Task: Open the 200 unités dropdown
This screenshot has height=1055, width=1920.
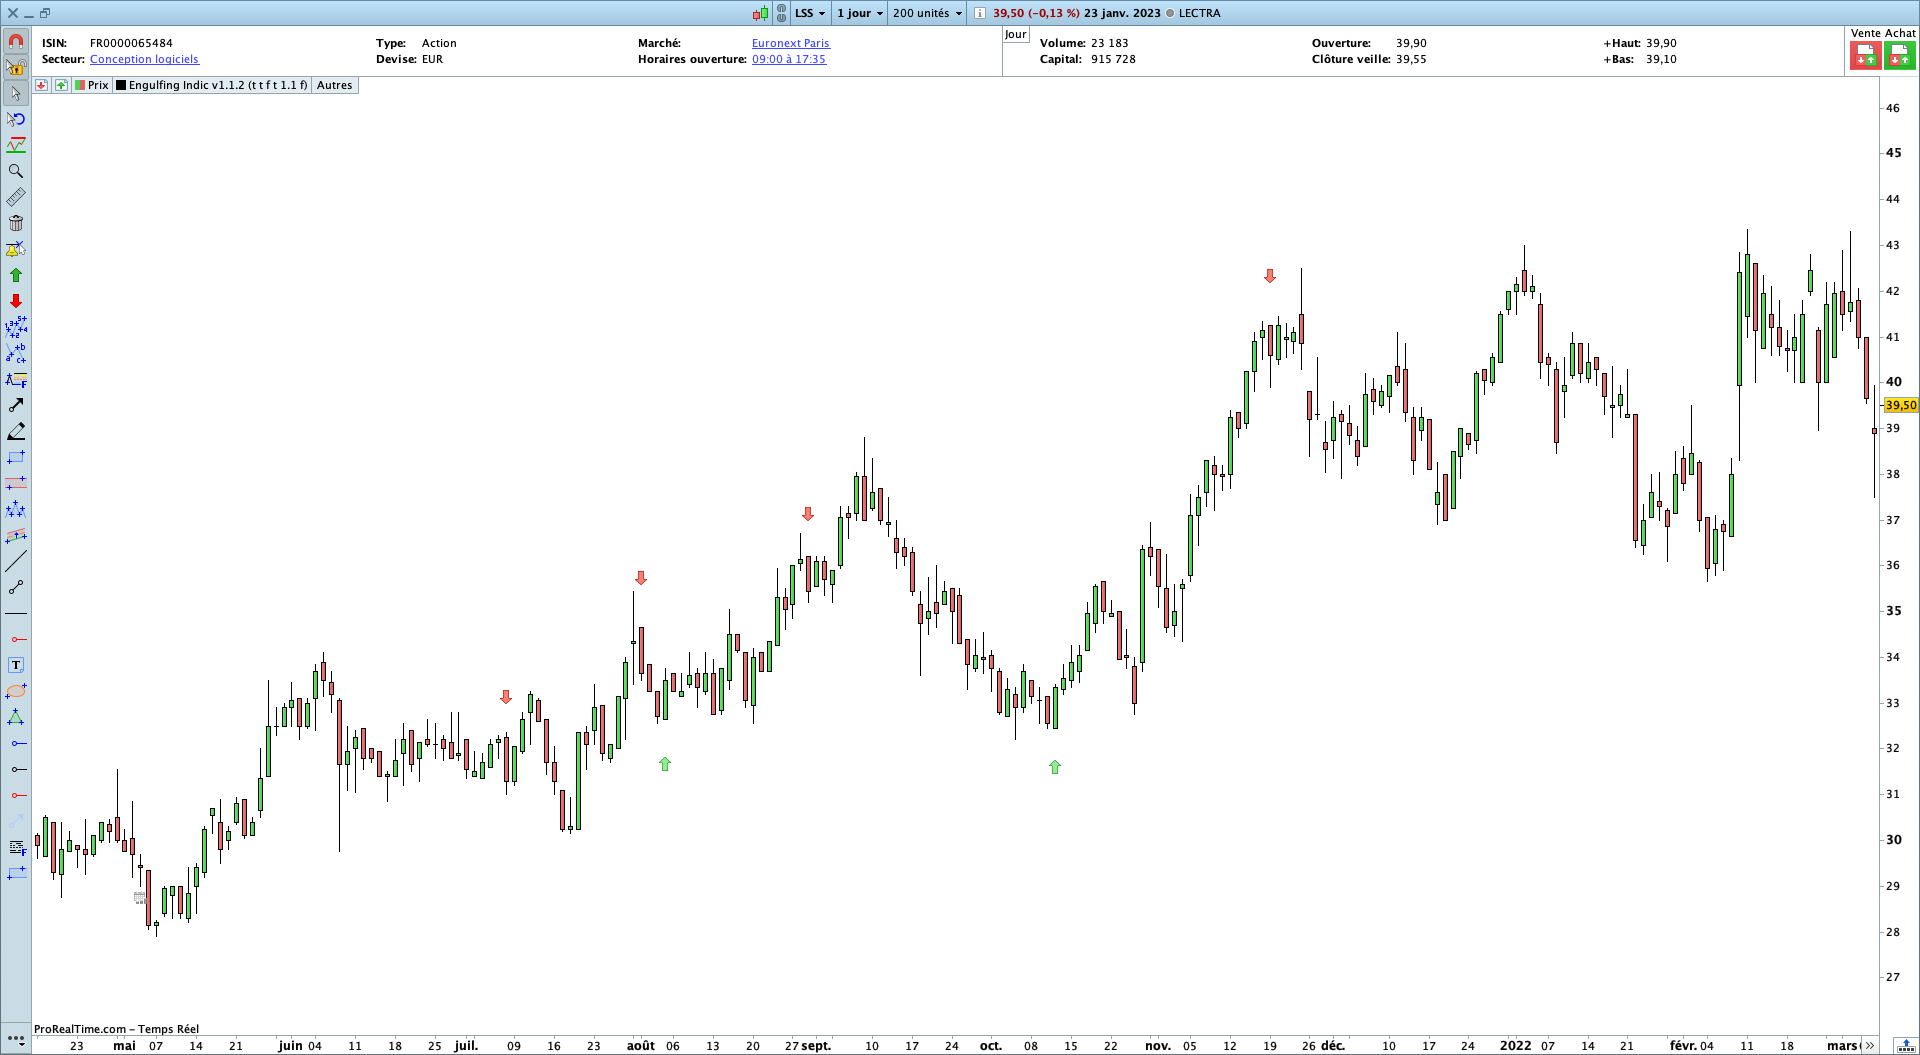Action: pos(927,13)
